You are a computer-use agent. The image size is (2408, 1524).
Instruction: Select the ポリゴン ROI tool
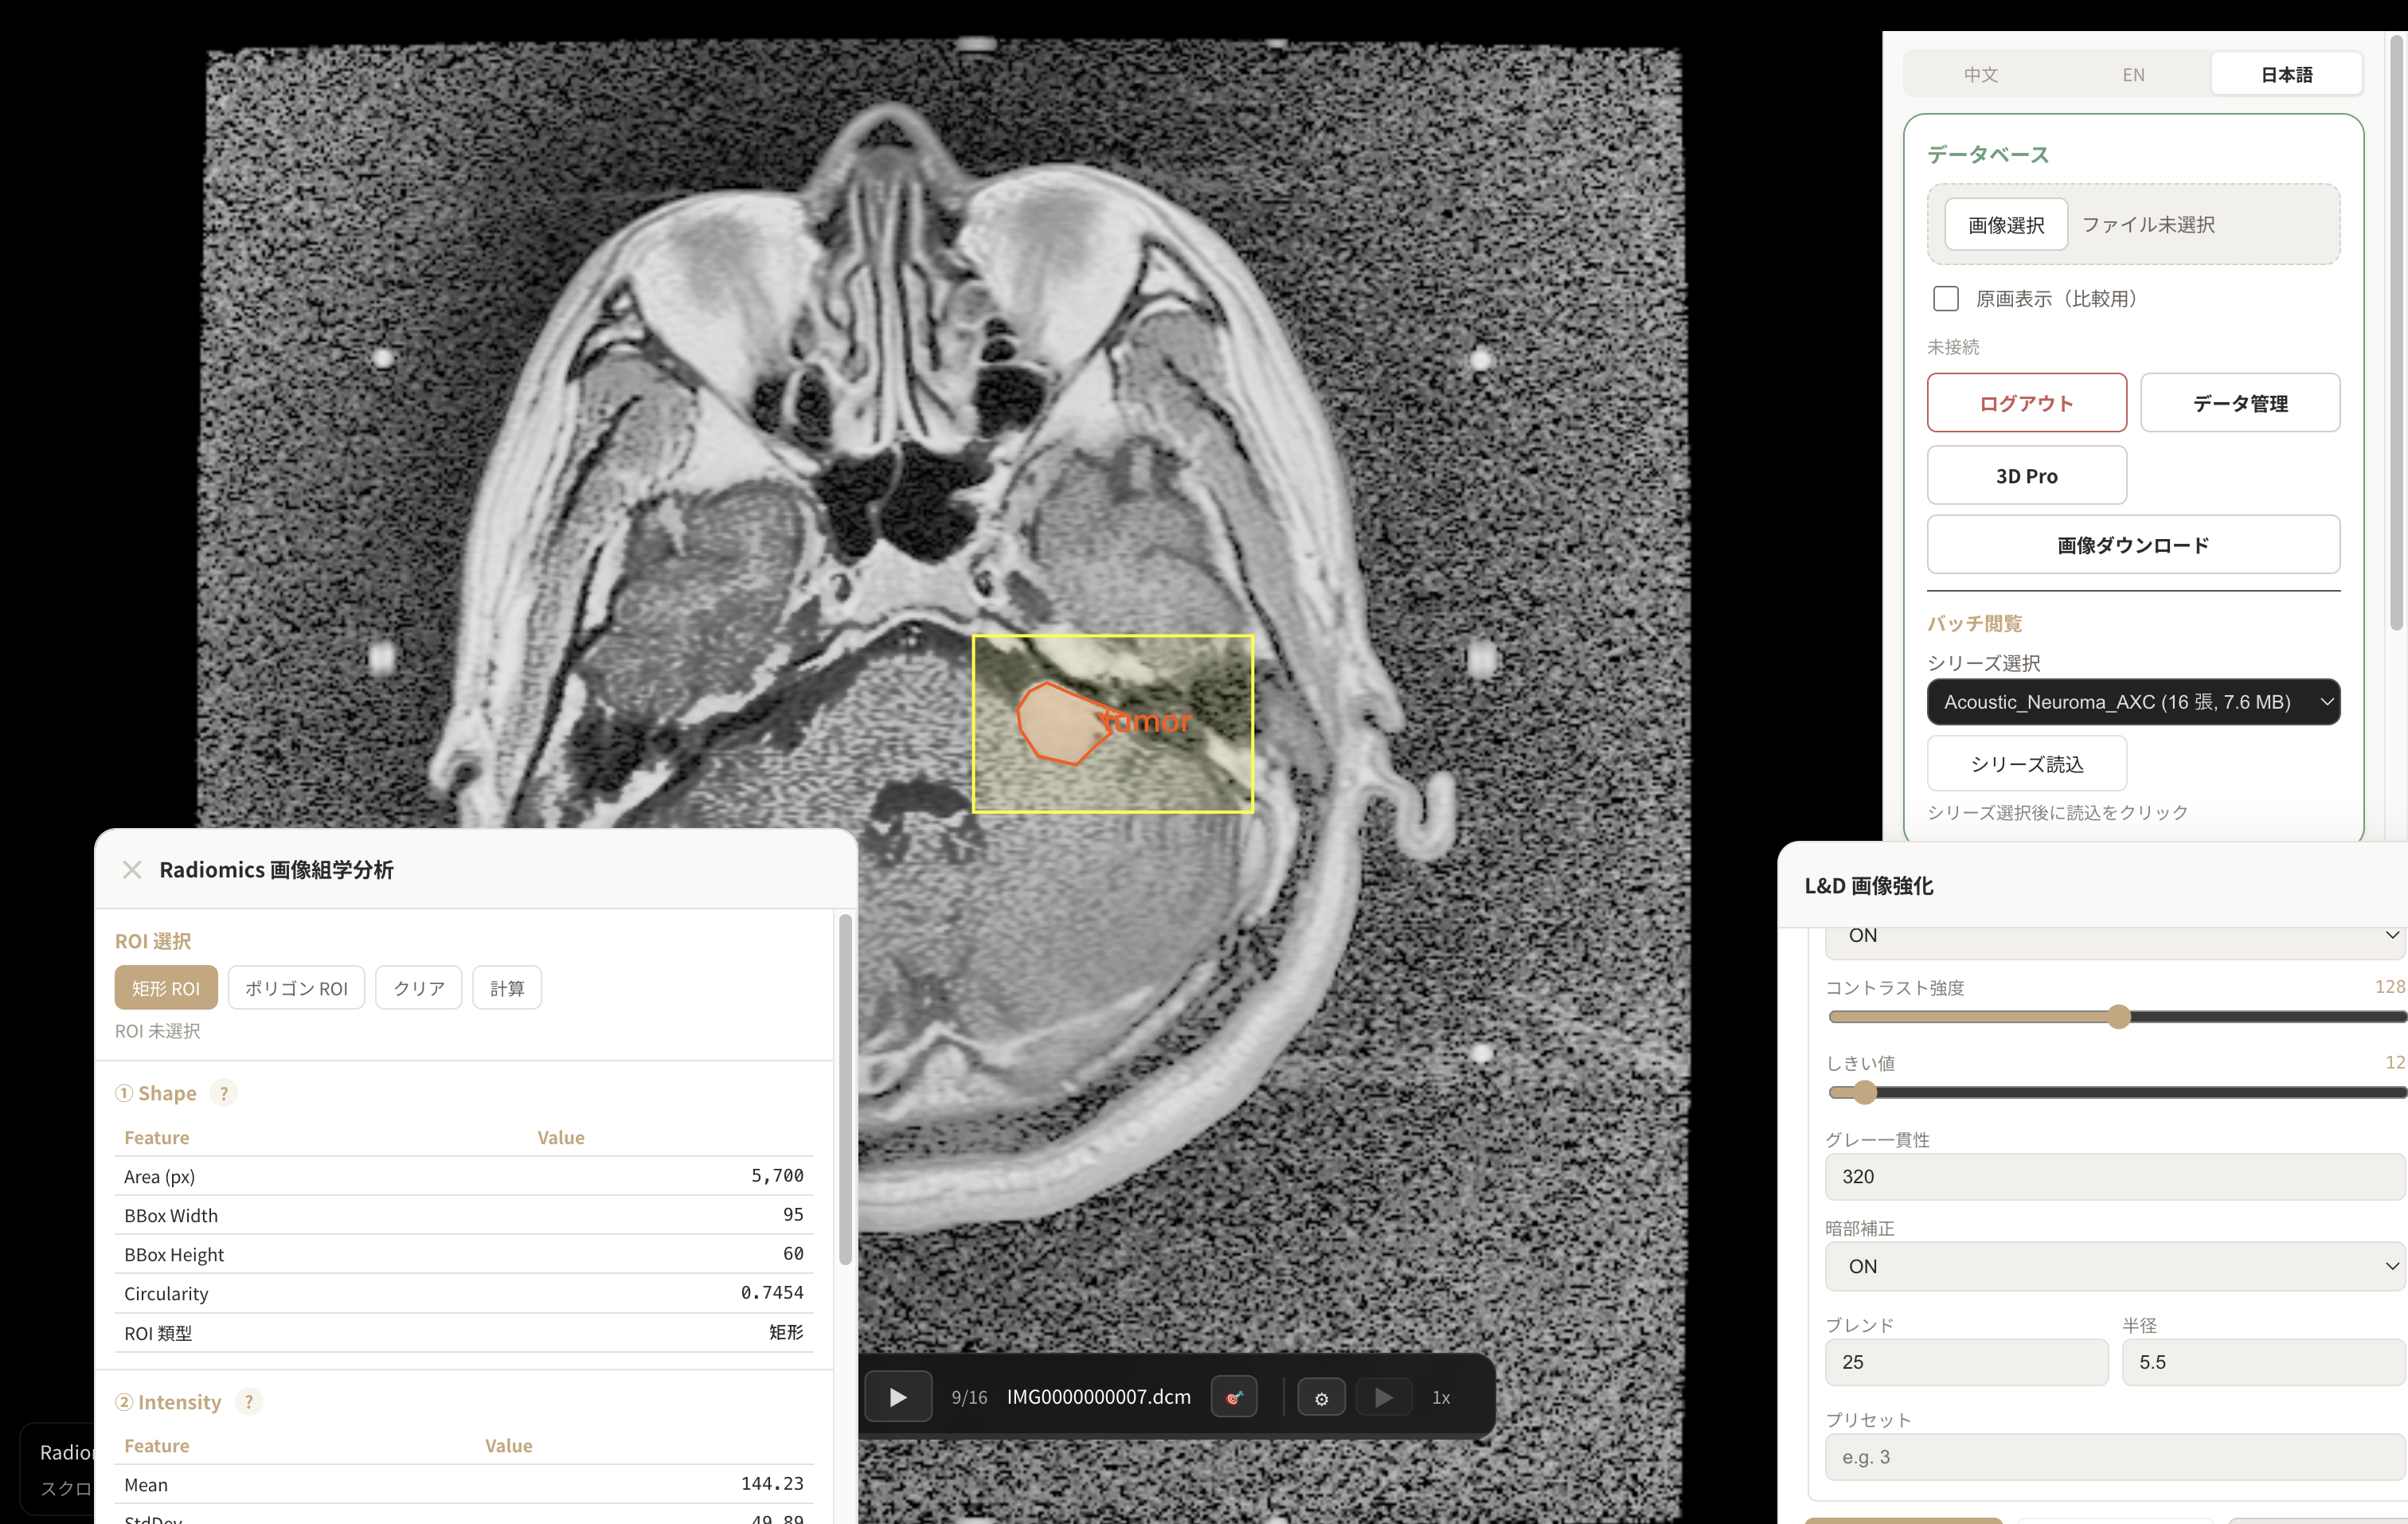296,988
